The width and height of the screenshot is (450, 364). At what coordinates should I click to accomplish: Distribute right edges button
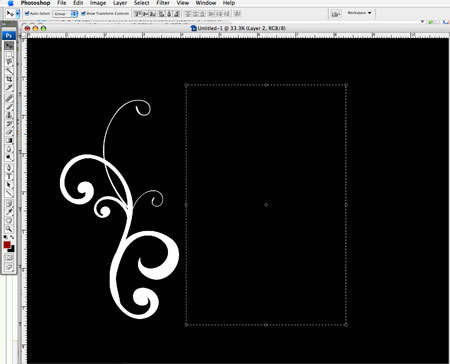tap(227, 14)
